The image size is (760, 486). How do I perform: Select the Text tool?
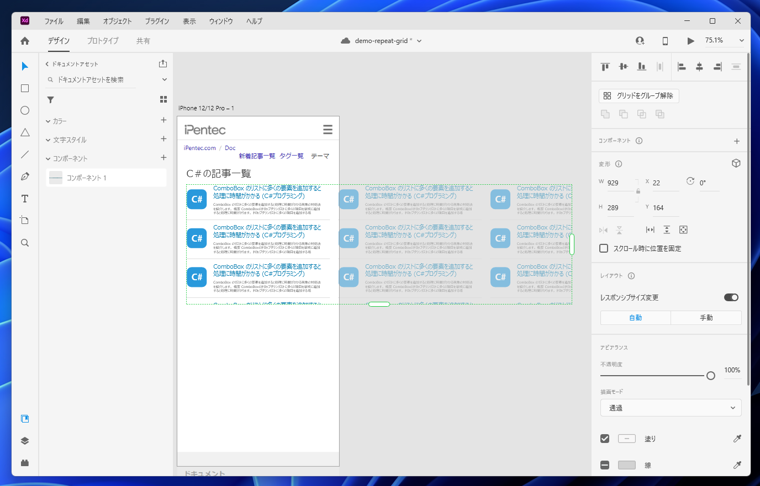[x=25, y=199]
